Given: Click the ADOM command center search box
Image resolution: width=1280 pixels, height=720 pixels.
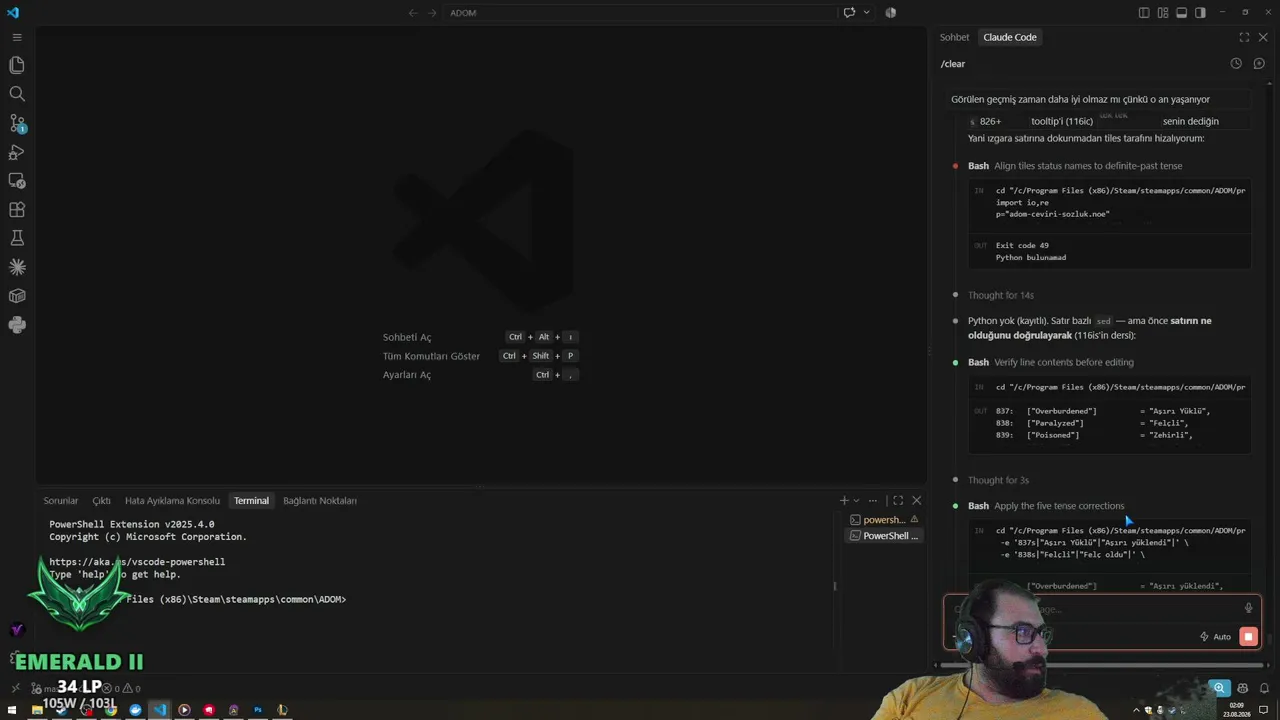Looking at the screenshot, I should [640, 13].
